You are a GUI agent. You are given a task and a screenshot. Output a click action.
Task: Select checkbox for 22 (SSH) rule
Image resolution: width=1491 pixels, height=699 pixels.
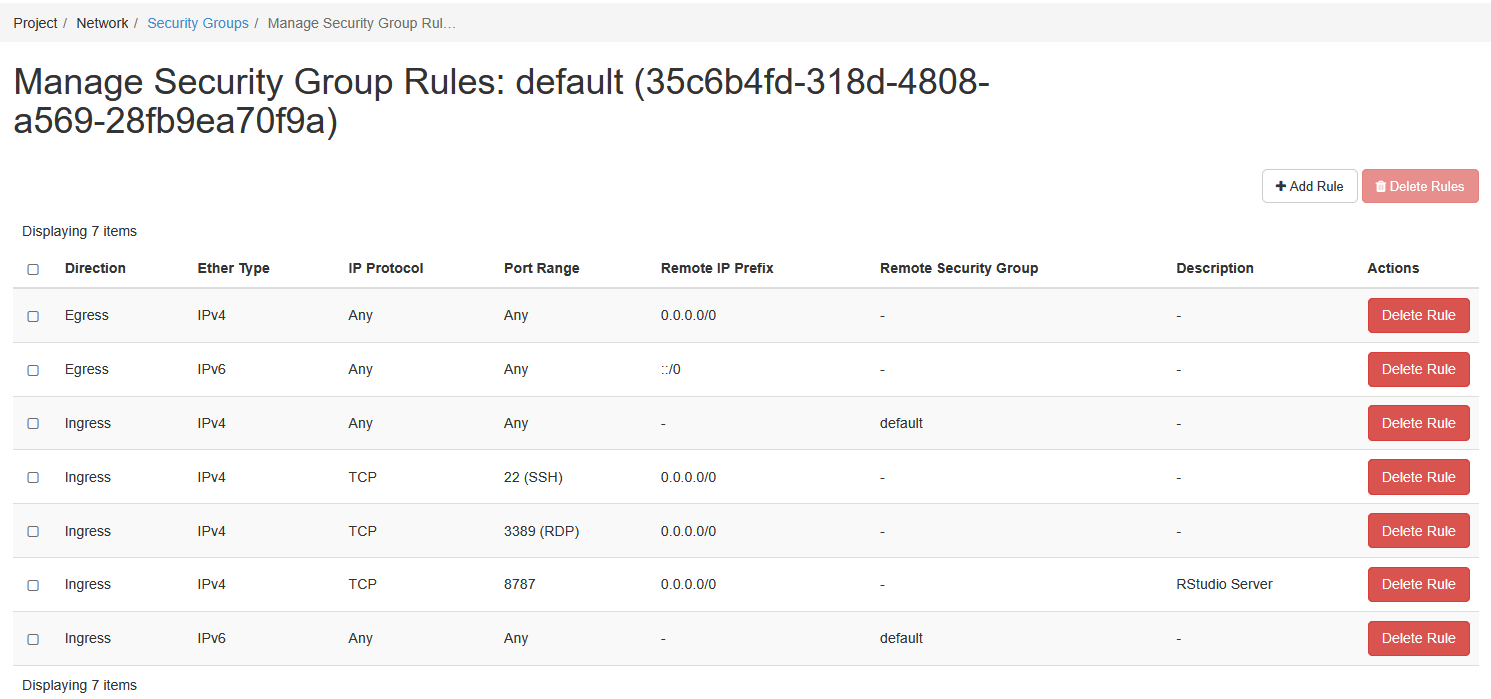tap(33, 478)
